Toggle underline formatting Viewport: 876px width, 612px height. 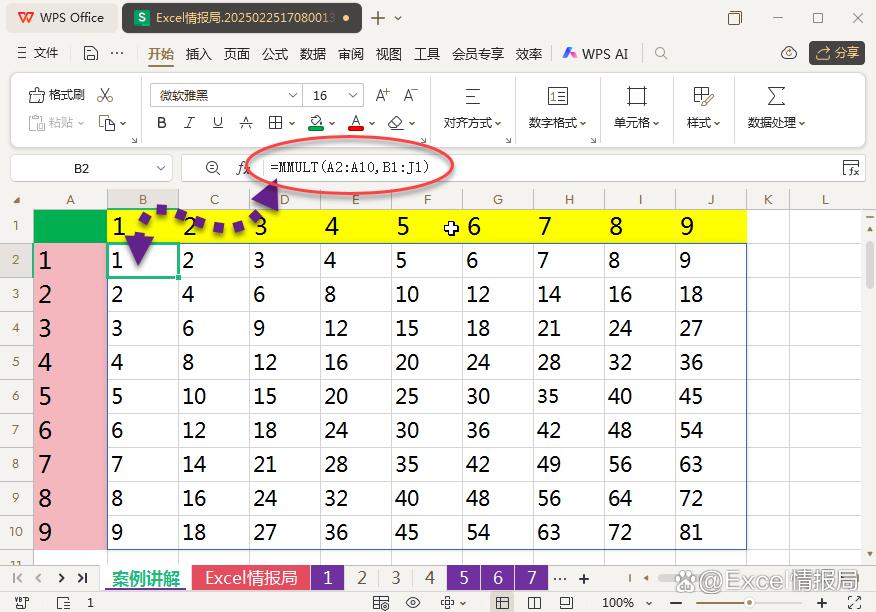click(x=218, y=122)
